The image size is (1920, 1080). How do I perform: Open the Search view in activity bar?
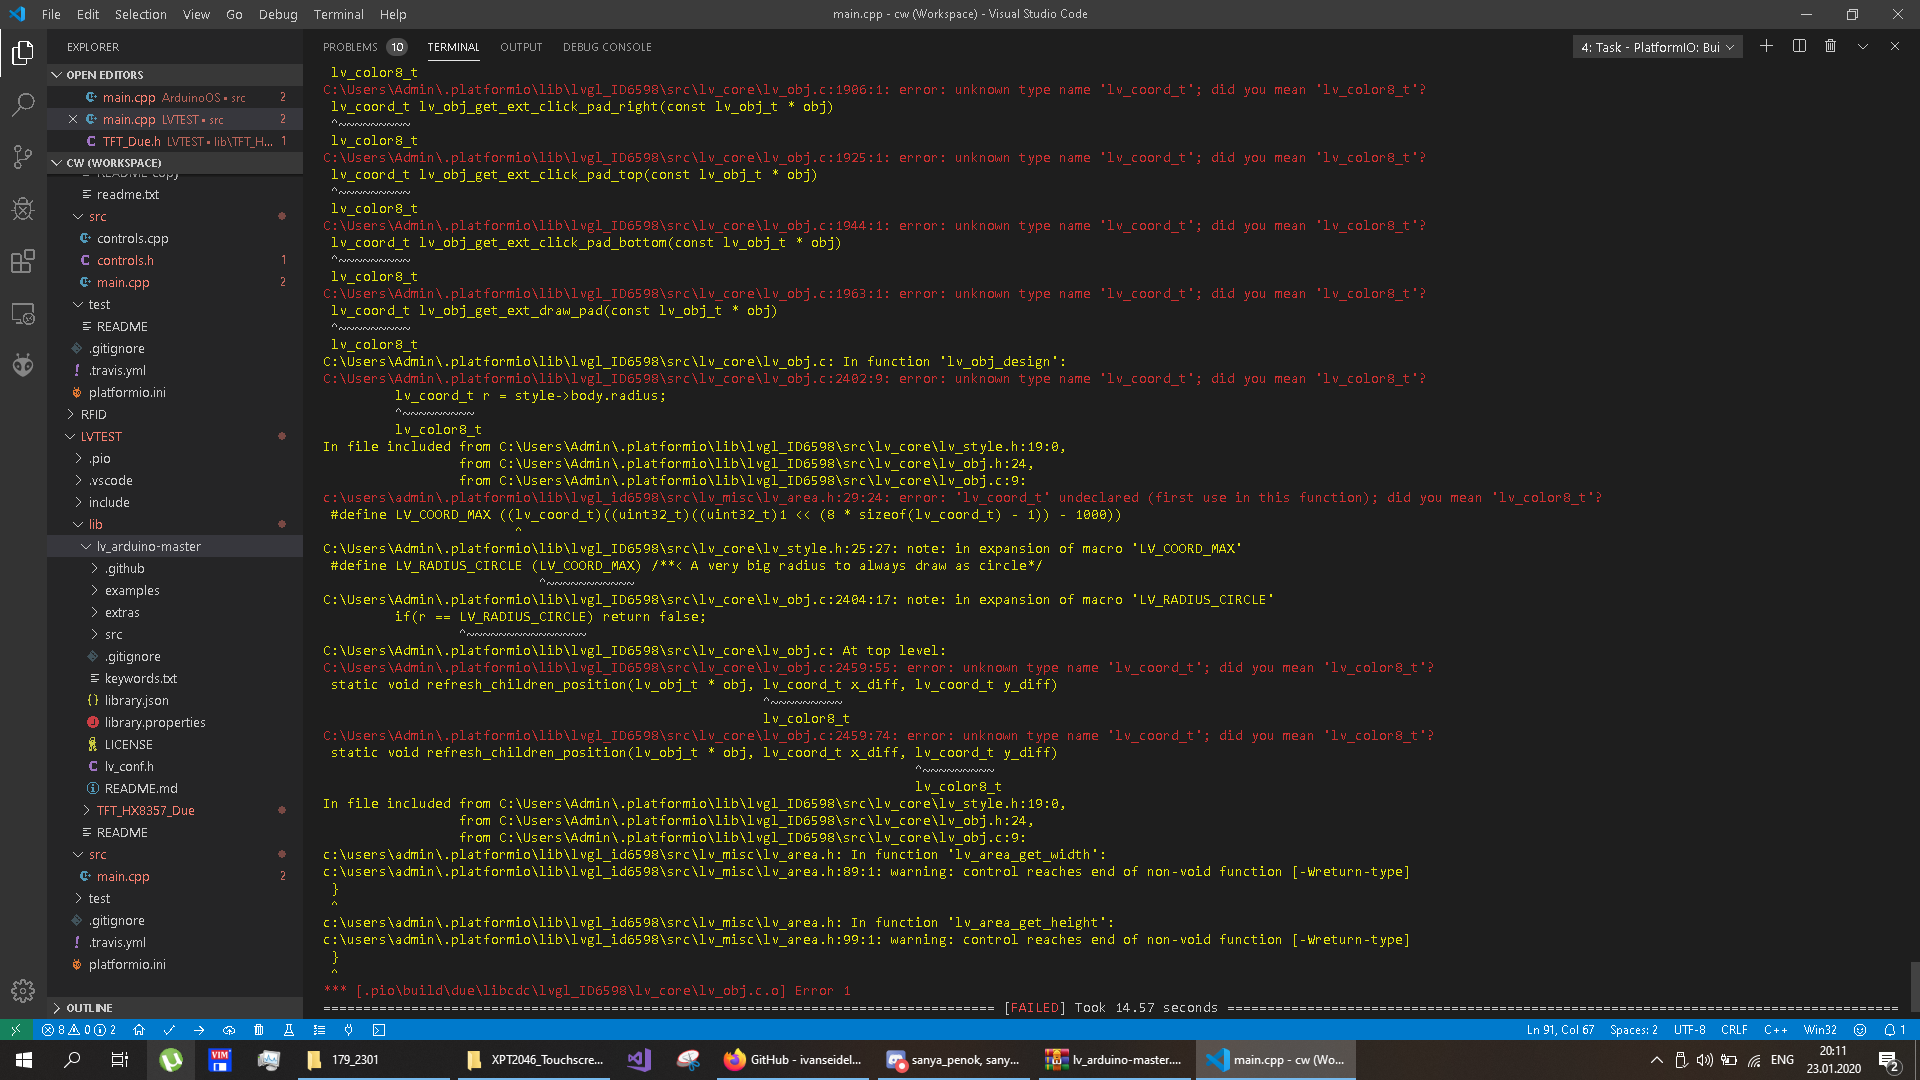pos(23,104)
